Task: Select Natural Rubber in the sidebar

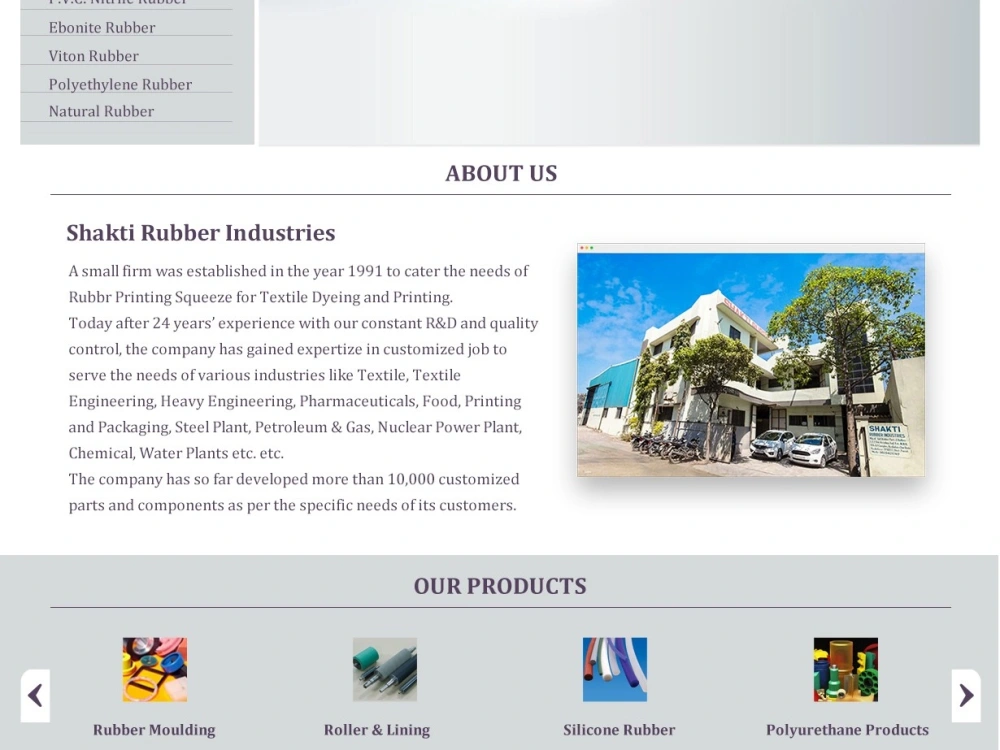Action: pyautogui.click(x=101, y=111)
